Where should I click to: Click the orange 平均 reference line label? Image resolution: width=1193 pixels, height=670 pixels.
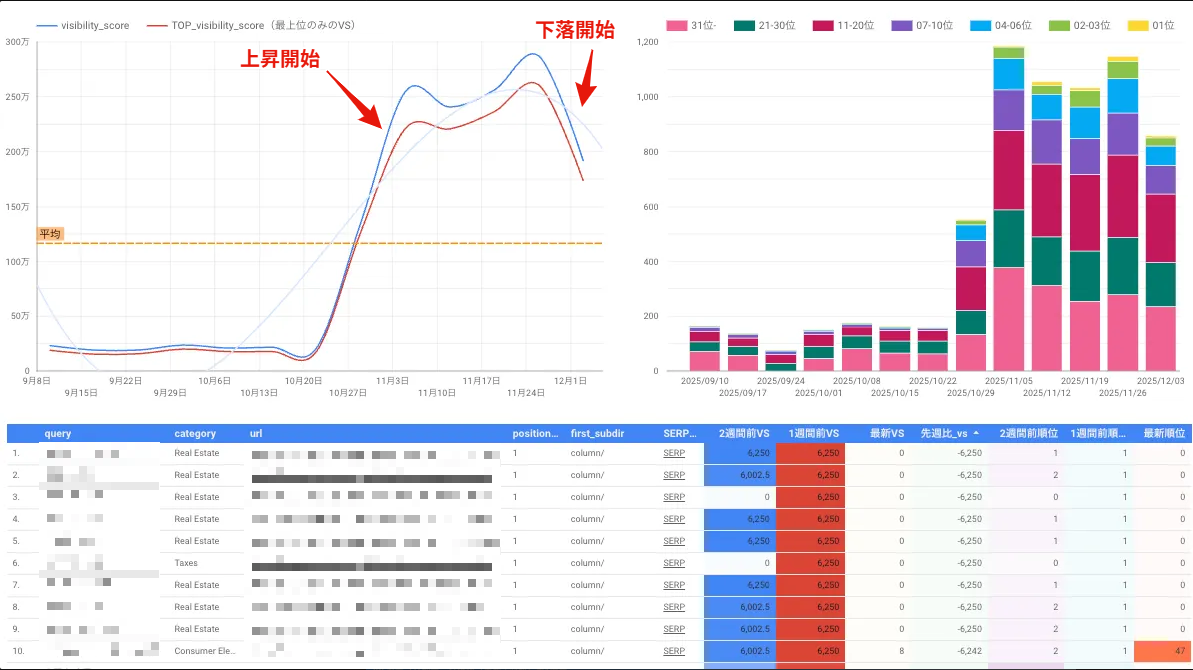[x=50, y=234]
